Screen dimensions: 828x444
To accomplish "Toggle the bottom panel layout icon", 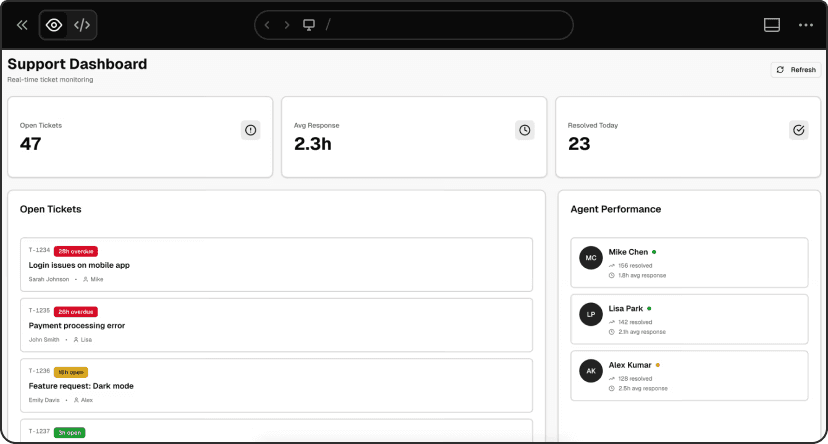I will (x=772, y=25).
